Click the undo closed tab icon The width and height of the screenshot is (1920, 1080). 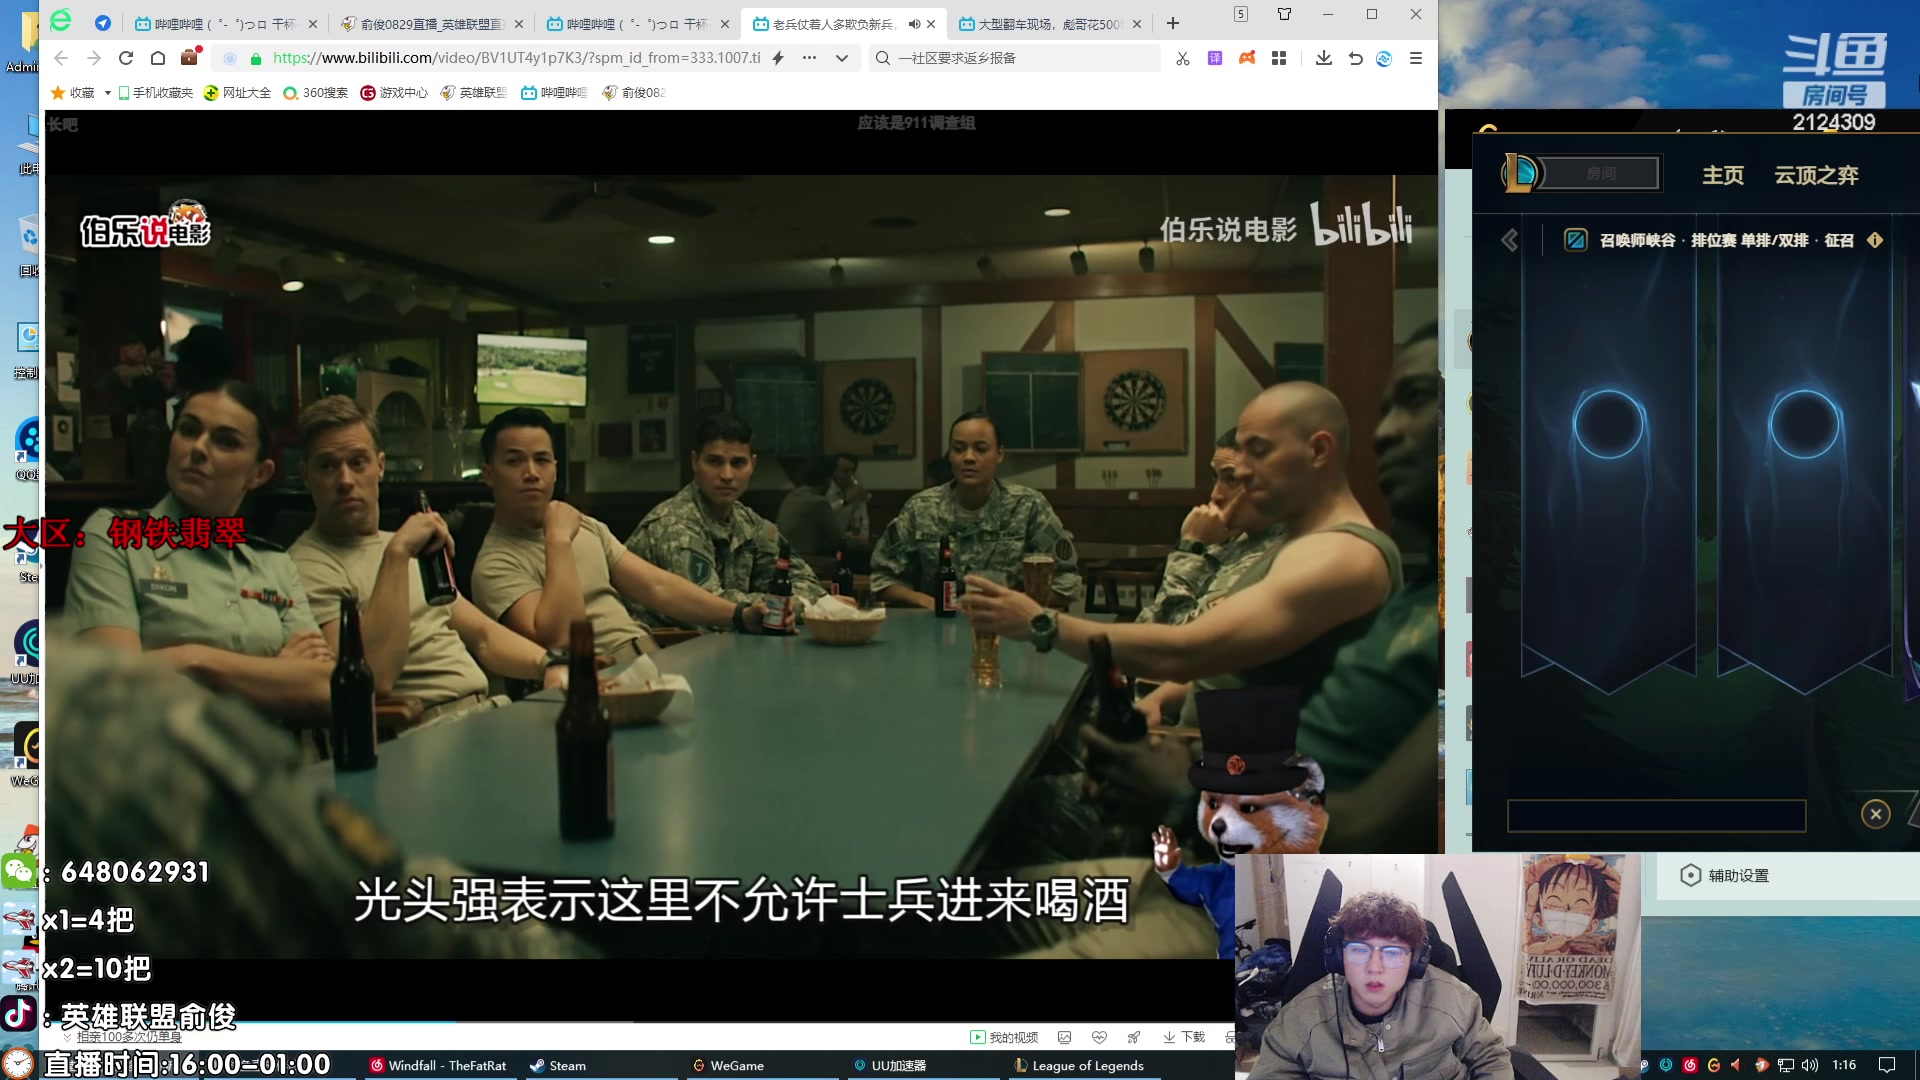pos(1356,58)
